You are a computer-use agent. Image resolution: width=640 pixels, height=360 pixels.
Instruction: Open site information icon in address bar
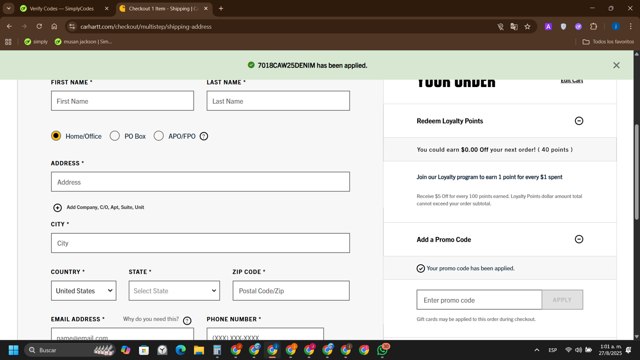tap(72, 27)
